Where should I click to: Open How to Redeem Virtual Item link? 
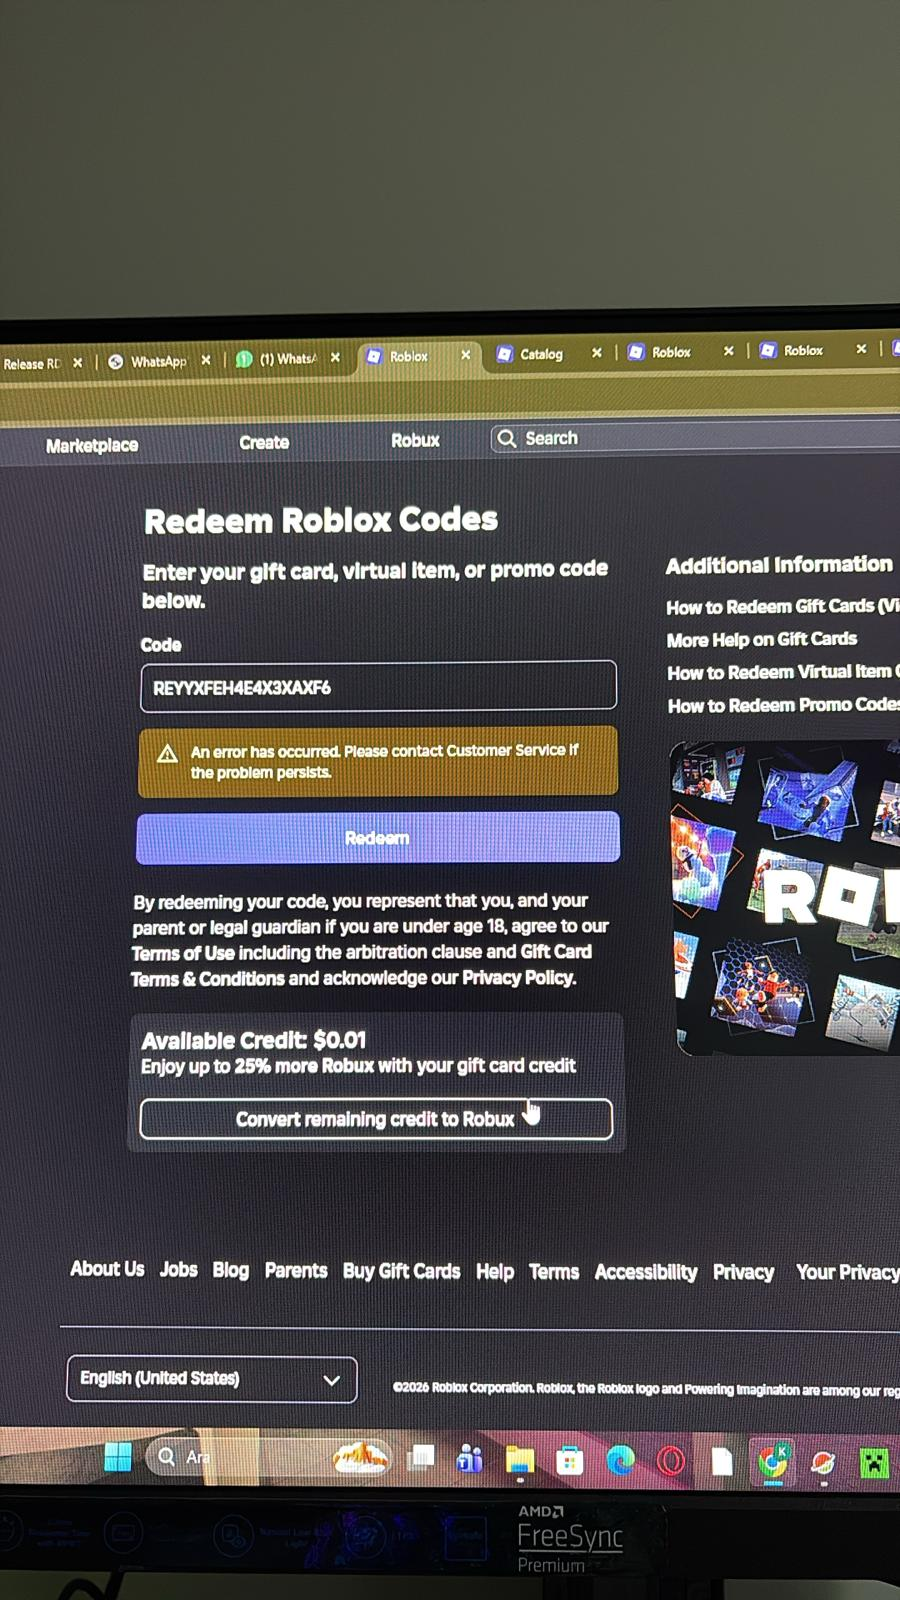pyautogui.click(x=783, y=672)
